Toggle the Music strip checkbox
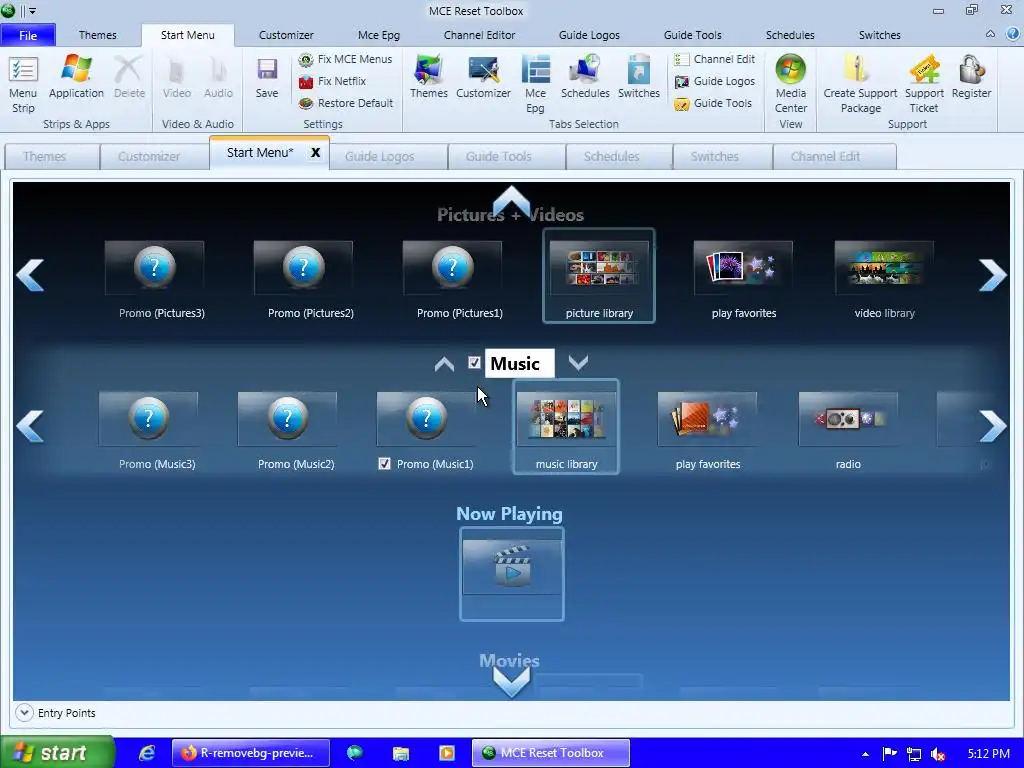1024x768 pixels. click(x=474, y=362)
